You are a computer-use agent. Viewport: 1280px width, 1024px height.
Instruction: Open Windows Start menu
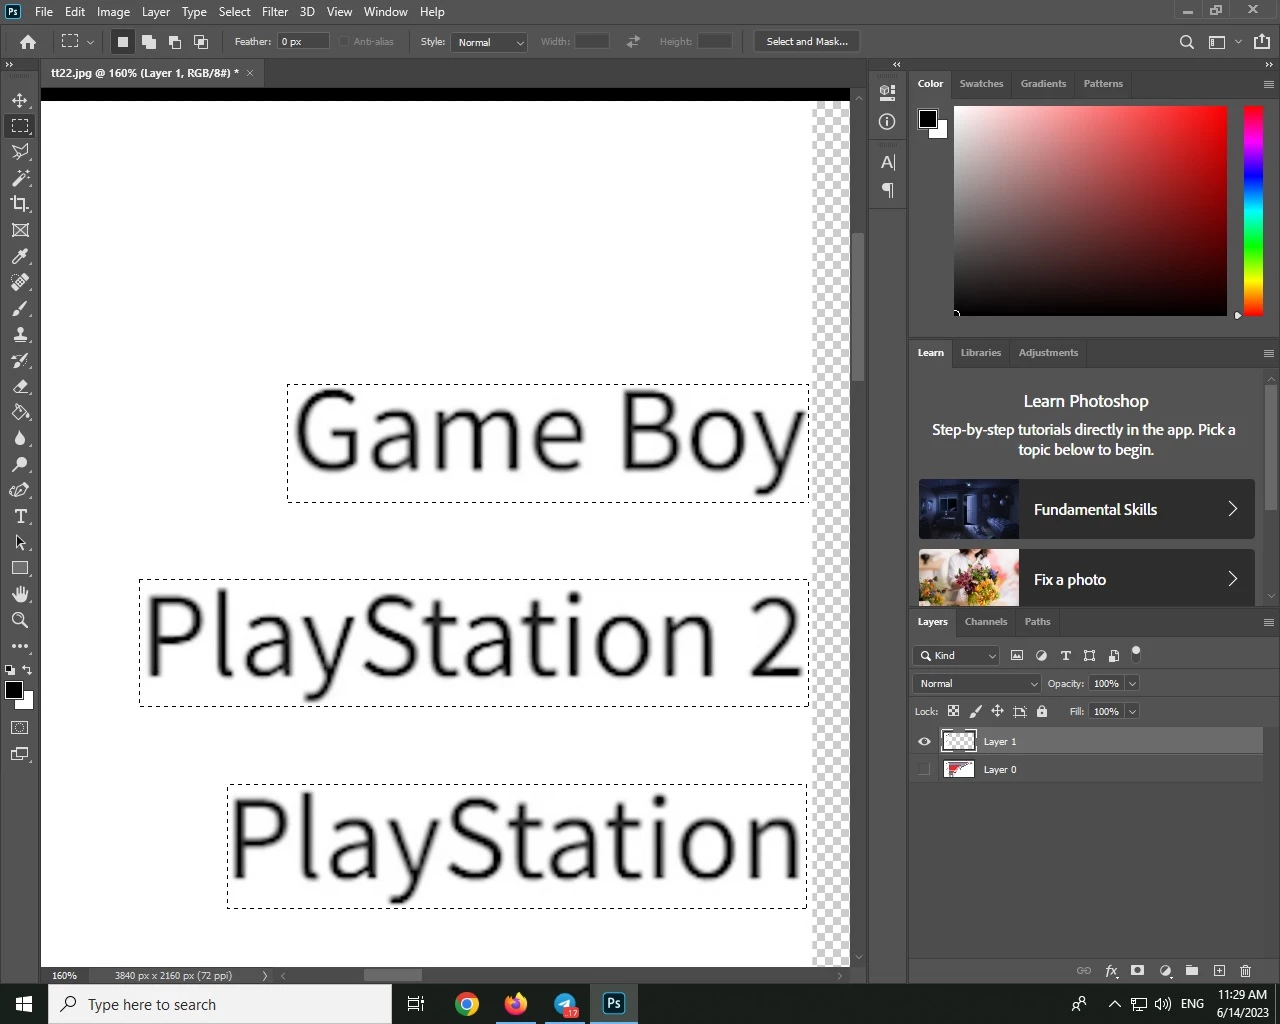click(24, 1004)
